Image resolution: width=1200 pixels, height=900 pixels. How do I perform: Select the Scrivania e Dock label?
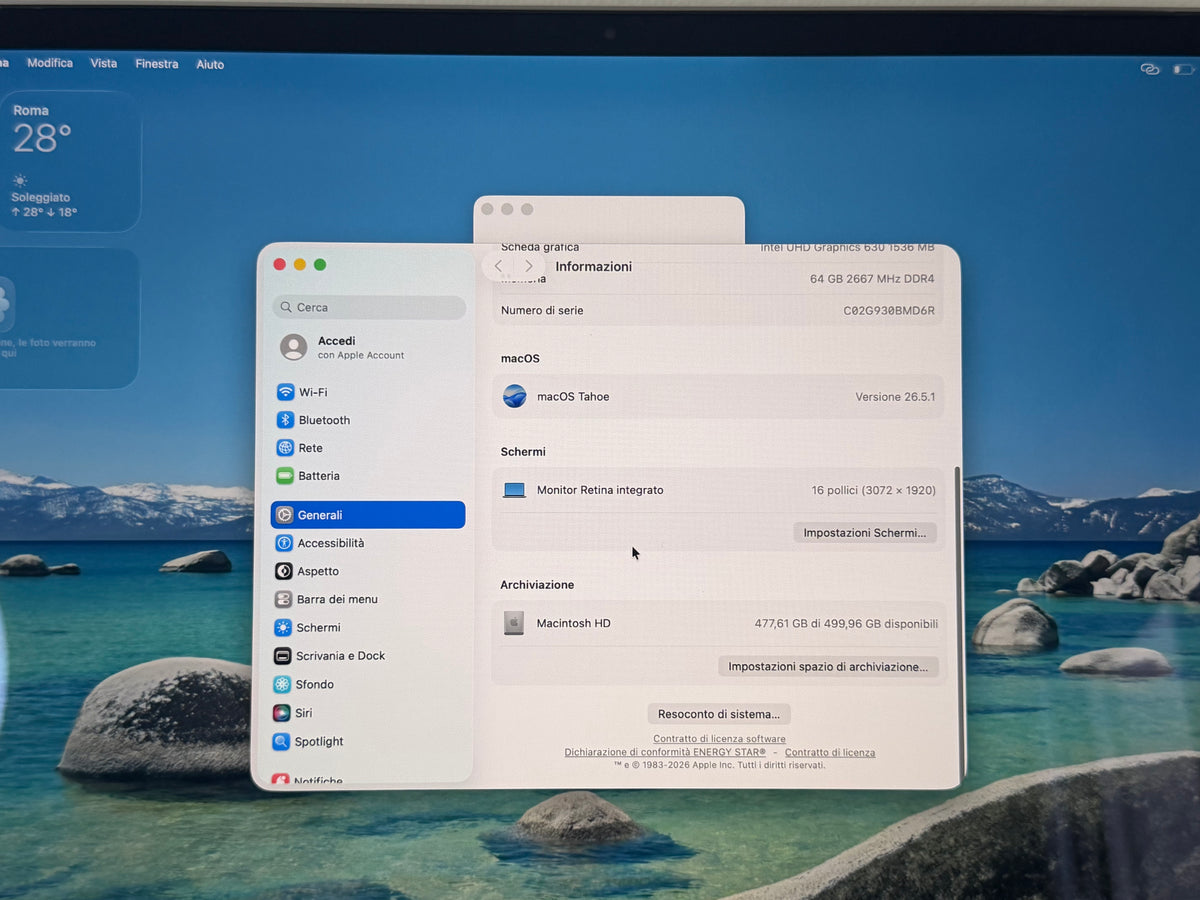click(340, 656)
